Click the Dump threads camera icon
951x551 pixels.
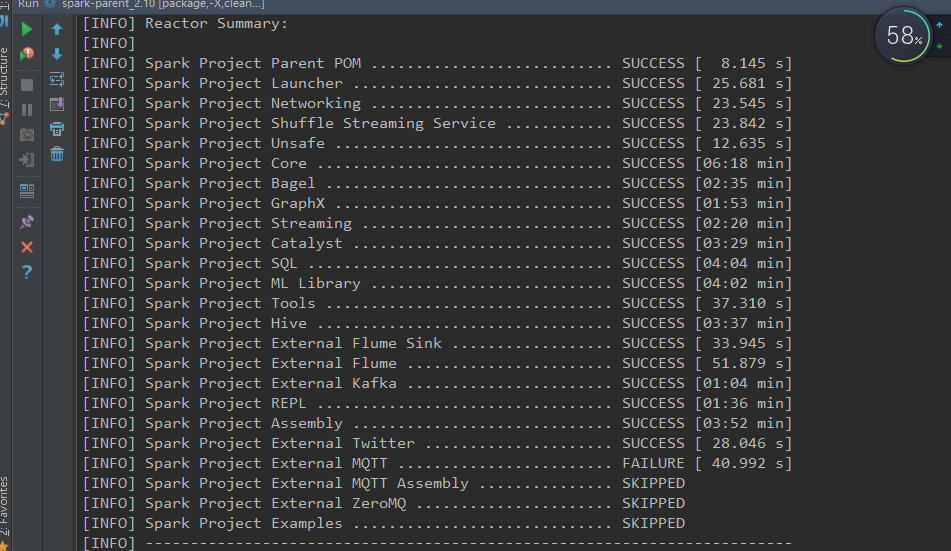pos(27,135)
